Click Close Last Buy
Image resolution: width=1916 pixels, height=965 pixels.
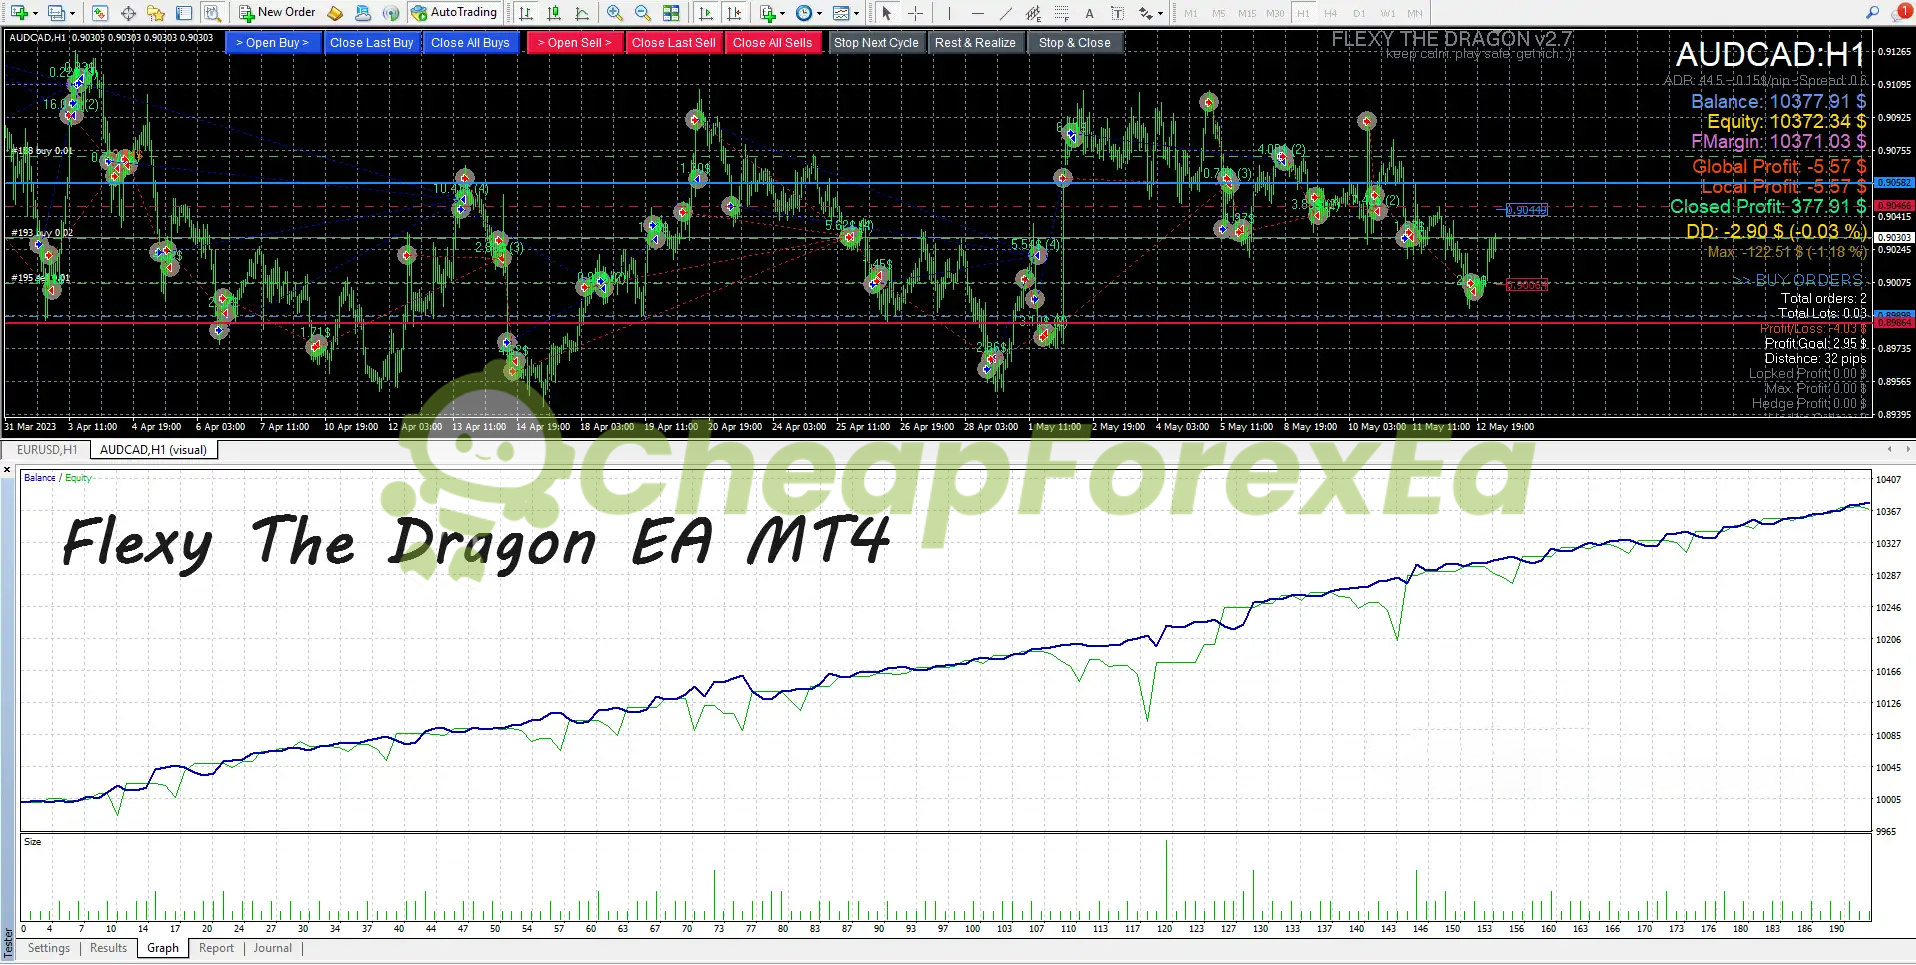tap(372, 43)
